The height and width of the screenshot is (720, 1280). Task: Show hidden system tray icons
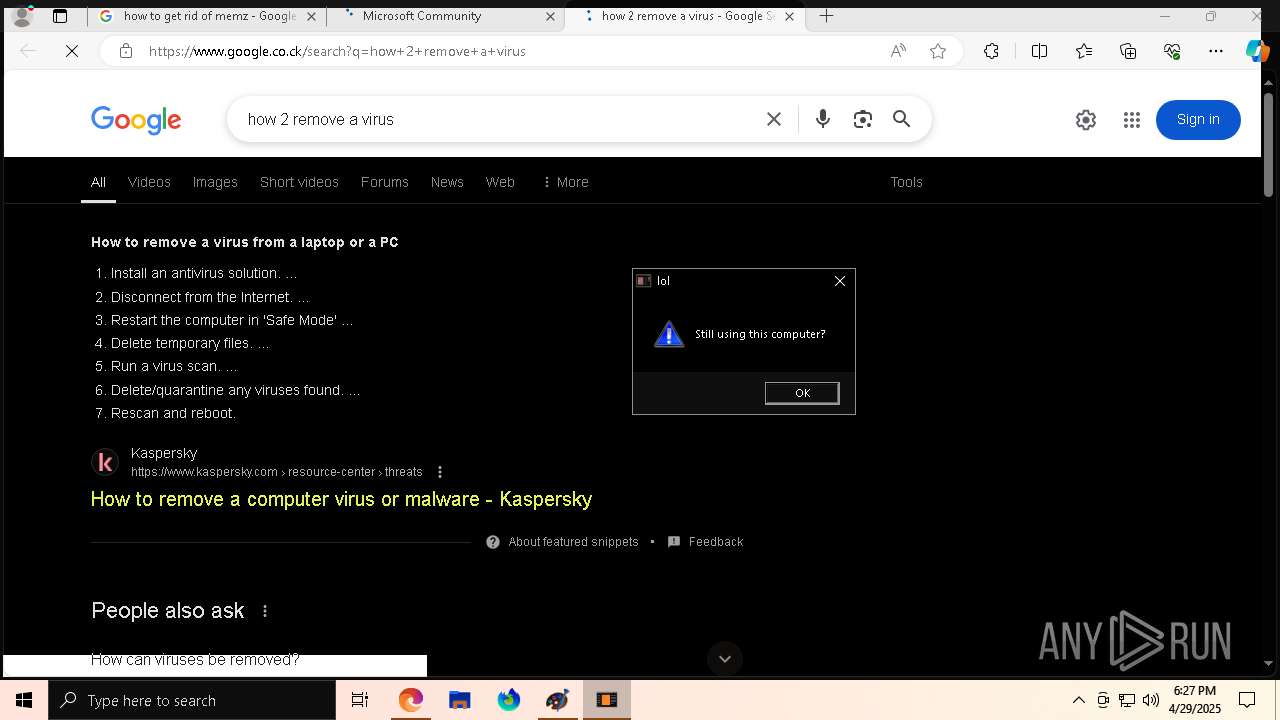(x=1078, y=700)
